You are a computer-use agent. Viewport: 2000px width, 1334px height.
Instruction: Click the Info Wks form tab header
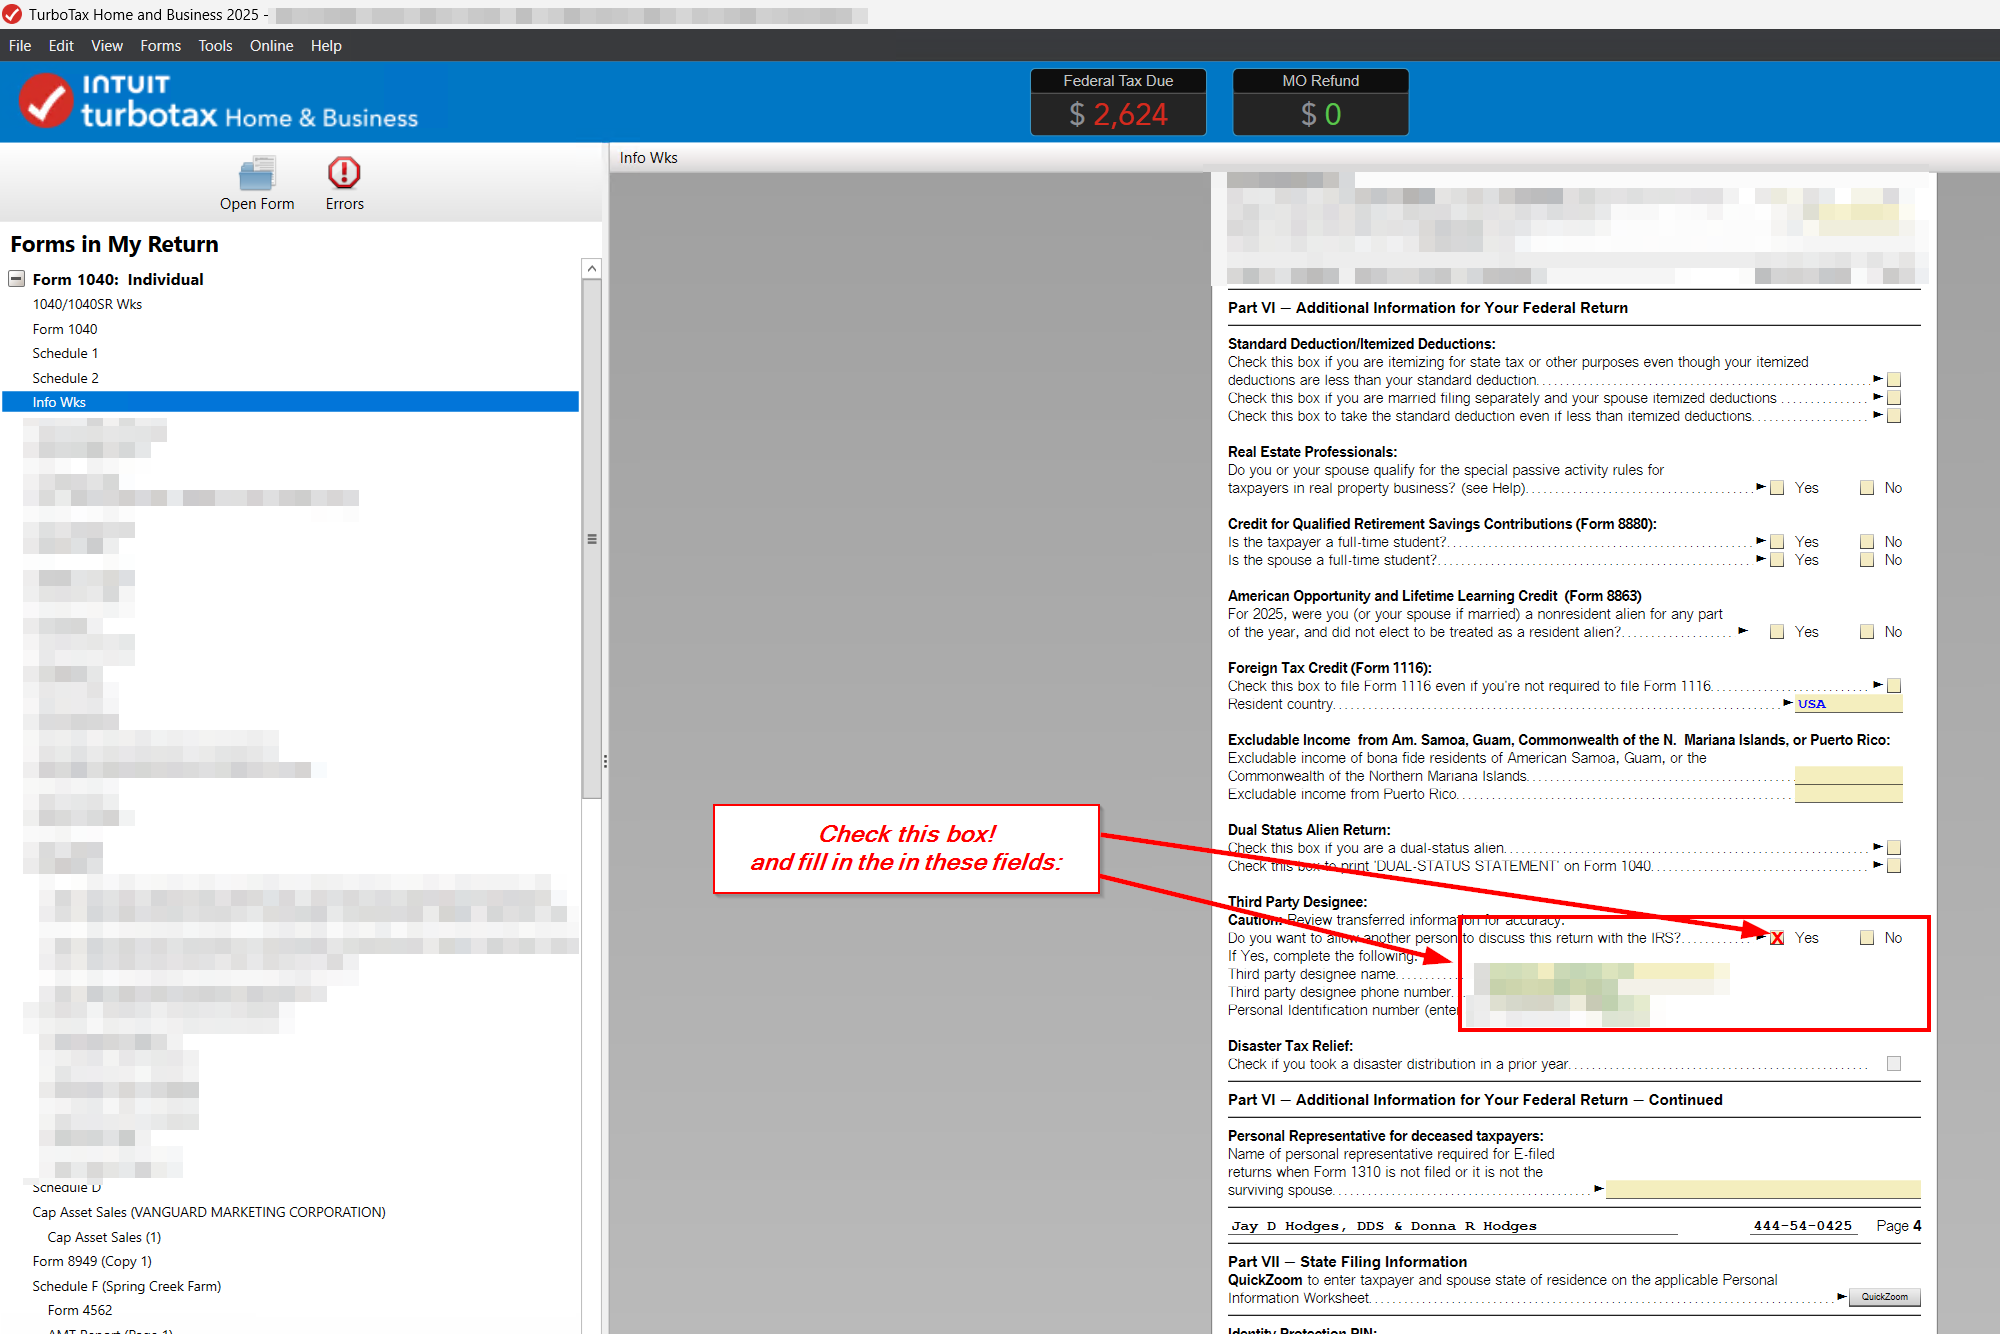(648, 158)
